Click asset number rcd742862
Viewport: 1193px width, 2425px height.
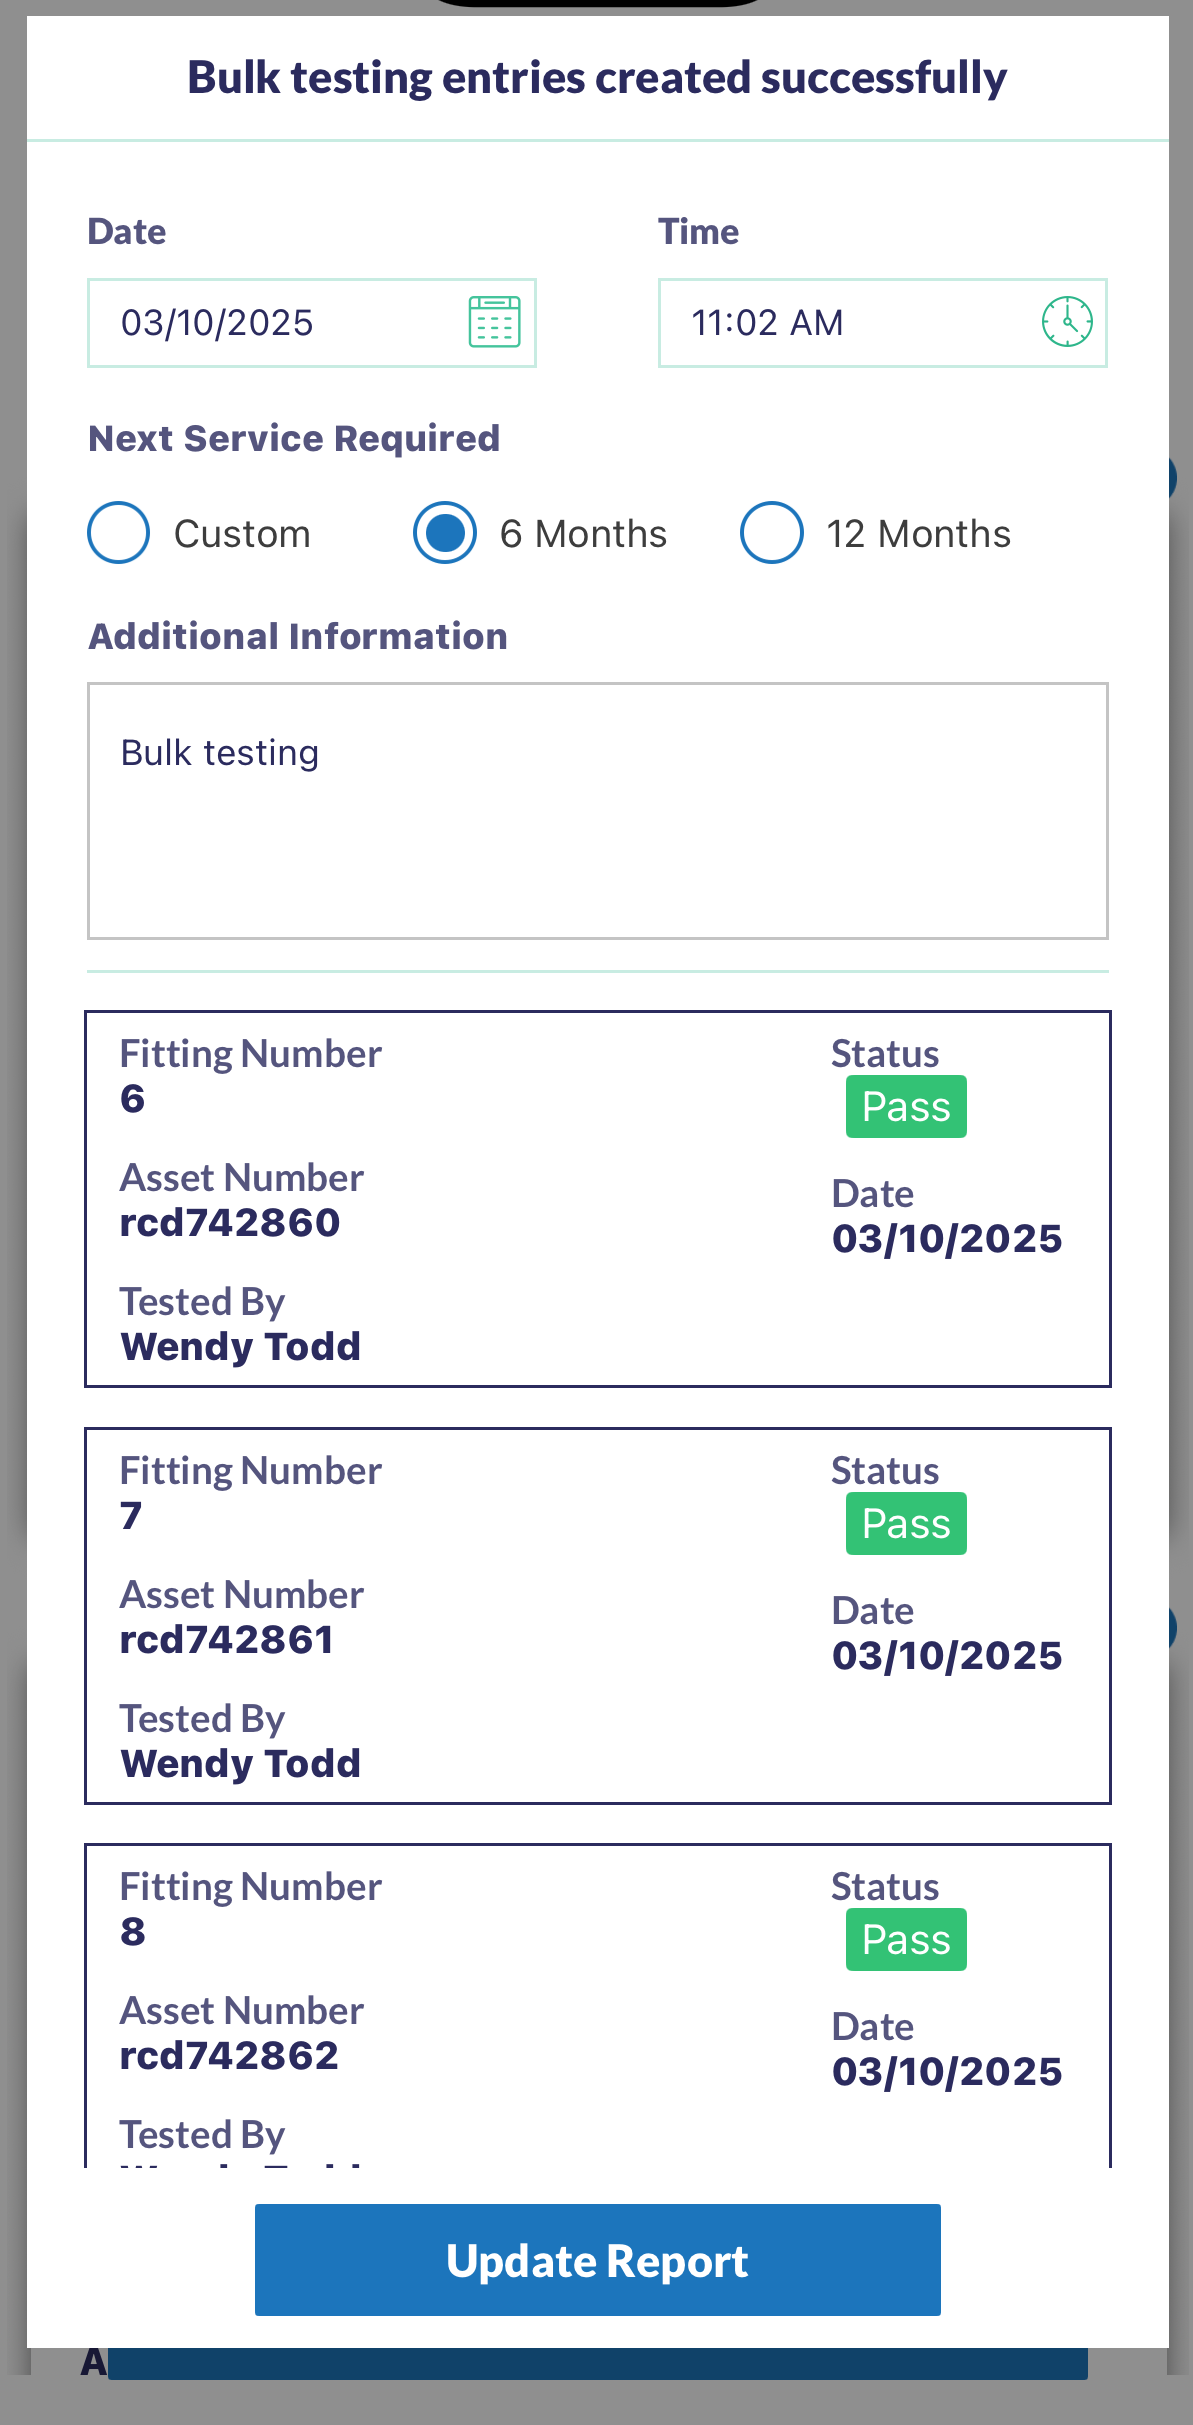tap(229, 2056)
